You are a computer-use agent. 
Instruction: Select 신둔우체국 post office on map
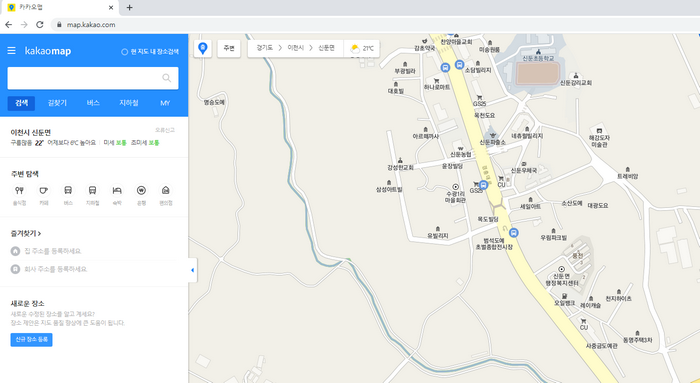[x=524, y=167]
